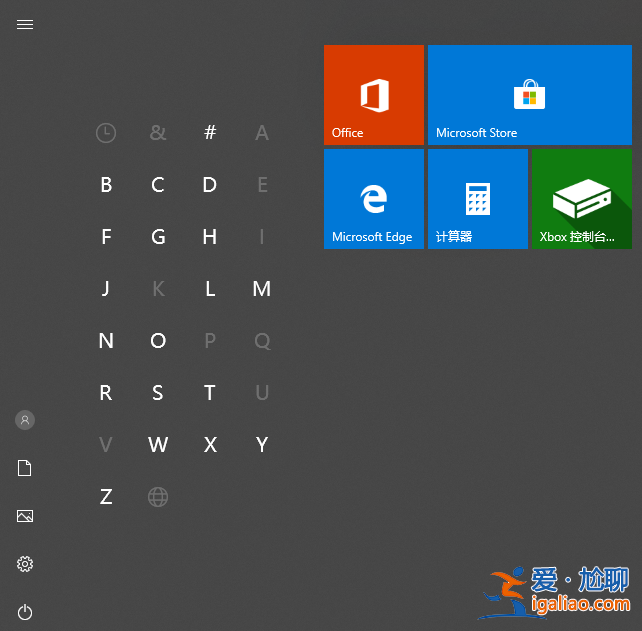Click the dimmed letter A

(262, 133)
